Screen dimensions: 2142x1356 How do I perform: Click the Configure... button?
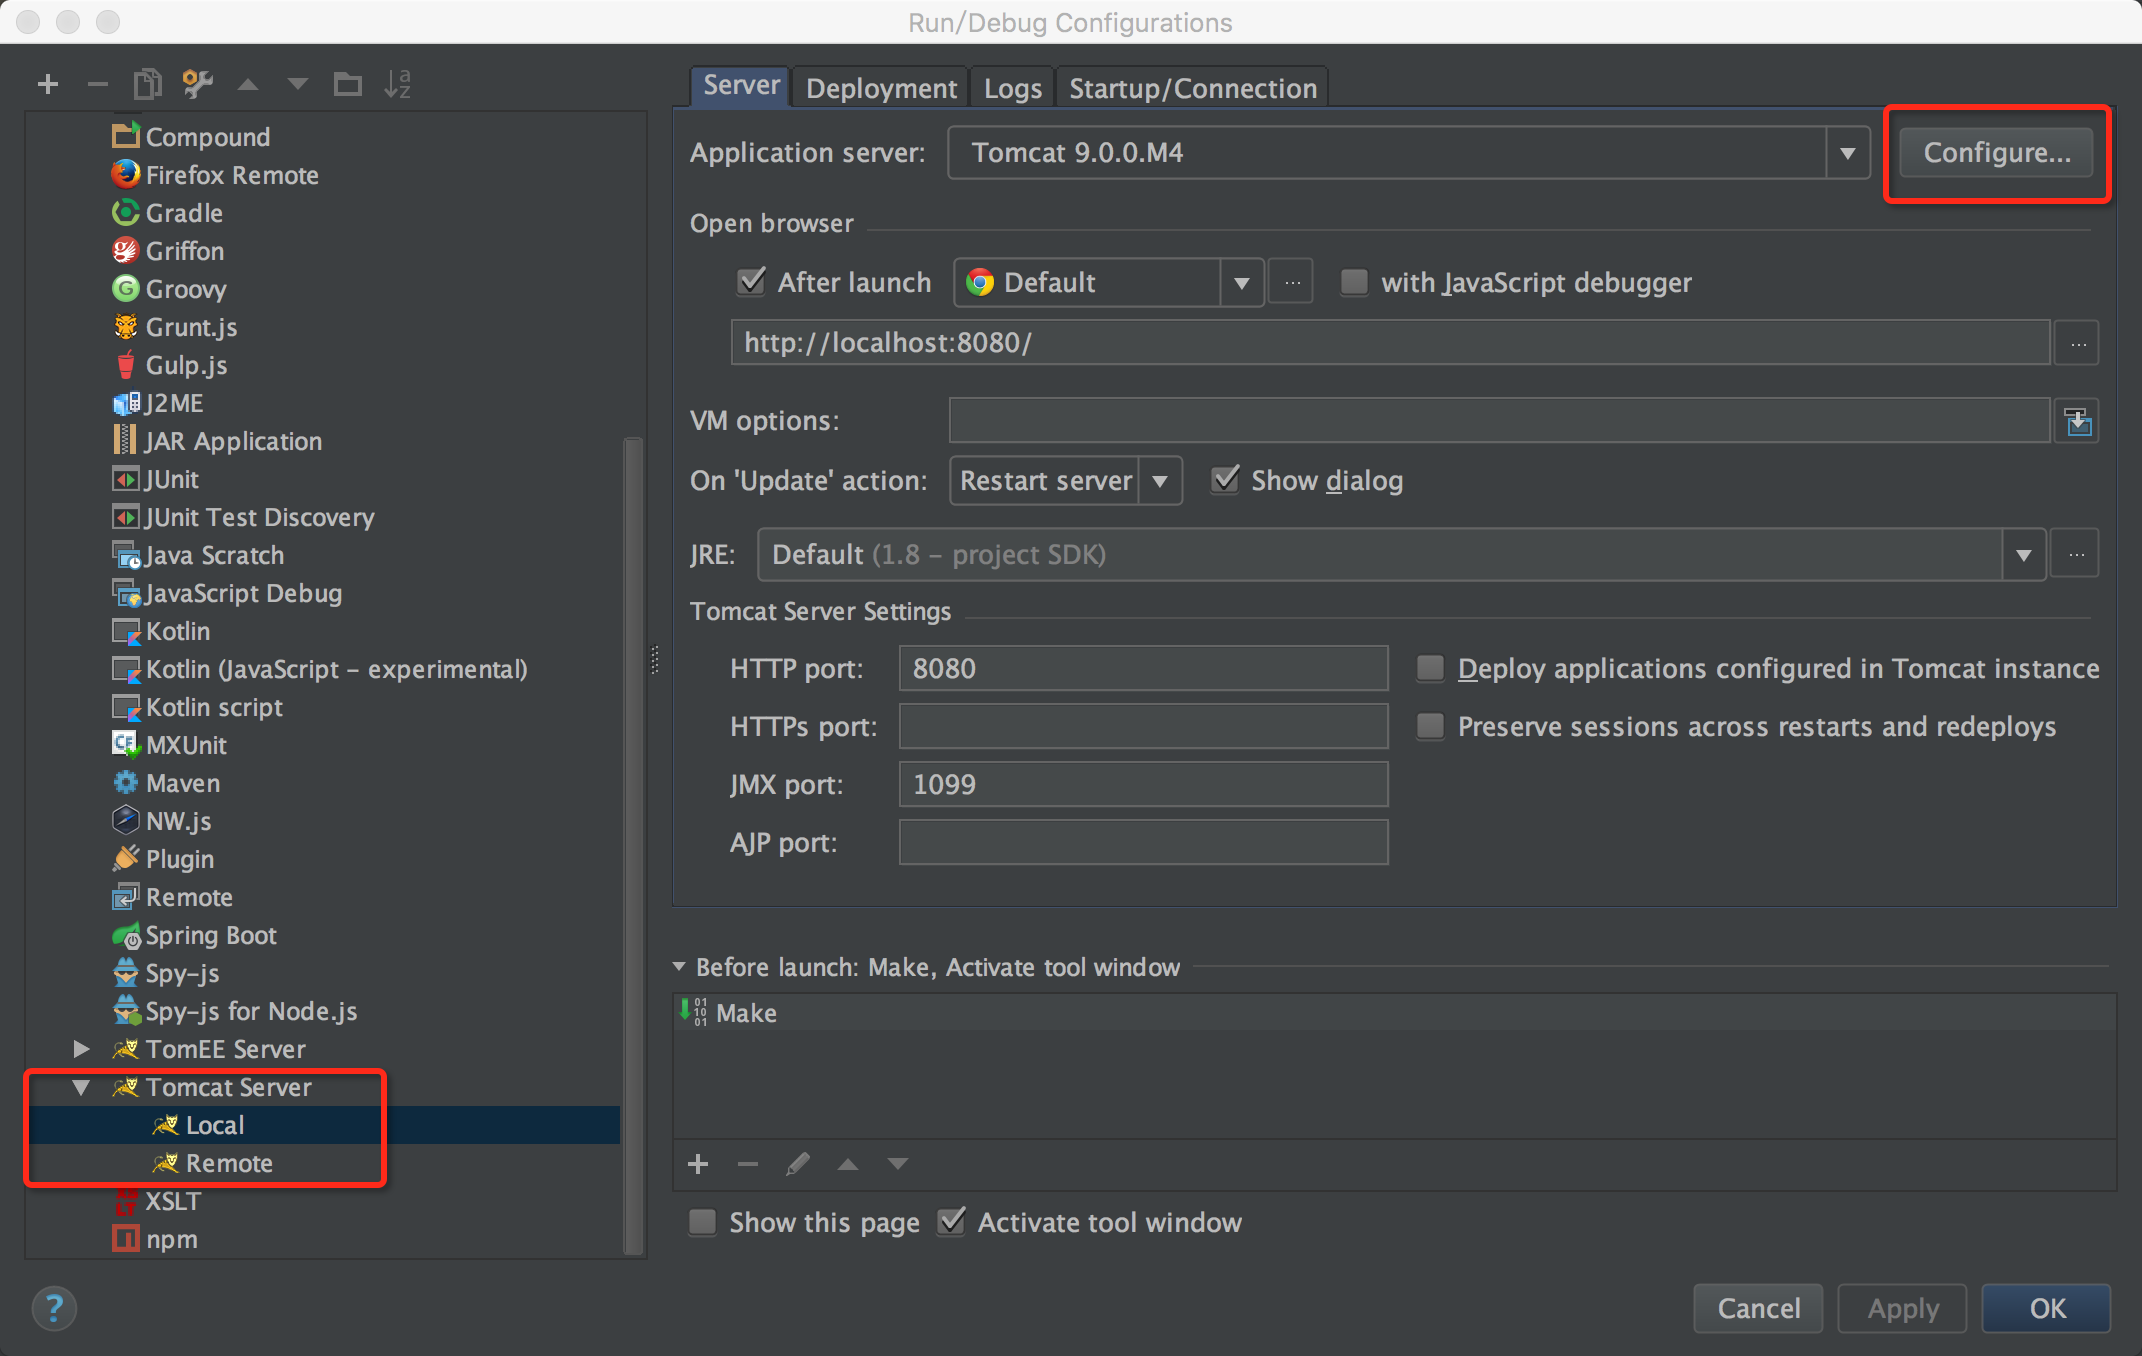click(x=1996, y=153)
